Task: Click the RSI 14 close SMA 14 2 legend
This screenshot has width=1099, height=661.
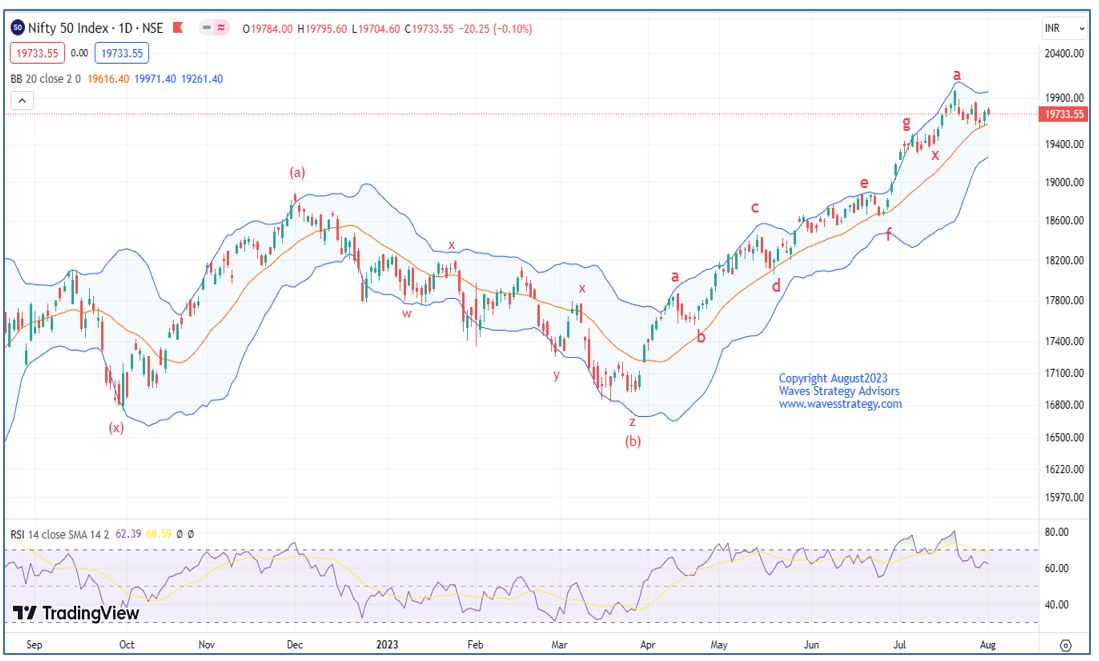Action: (60, 534)
